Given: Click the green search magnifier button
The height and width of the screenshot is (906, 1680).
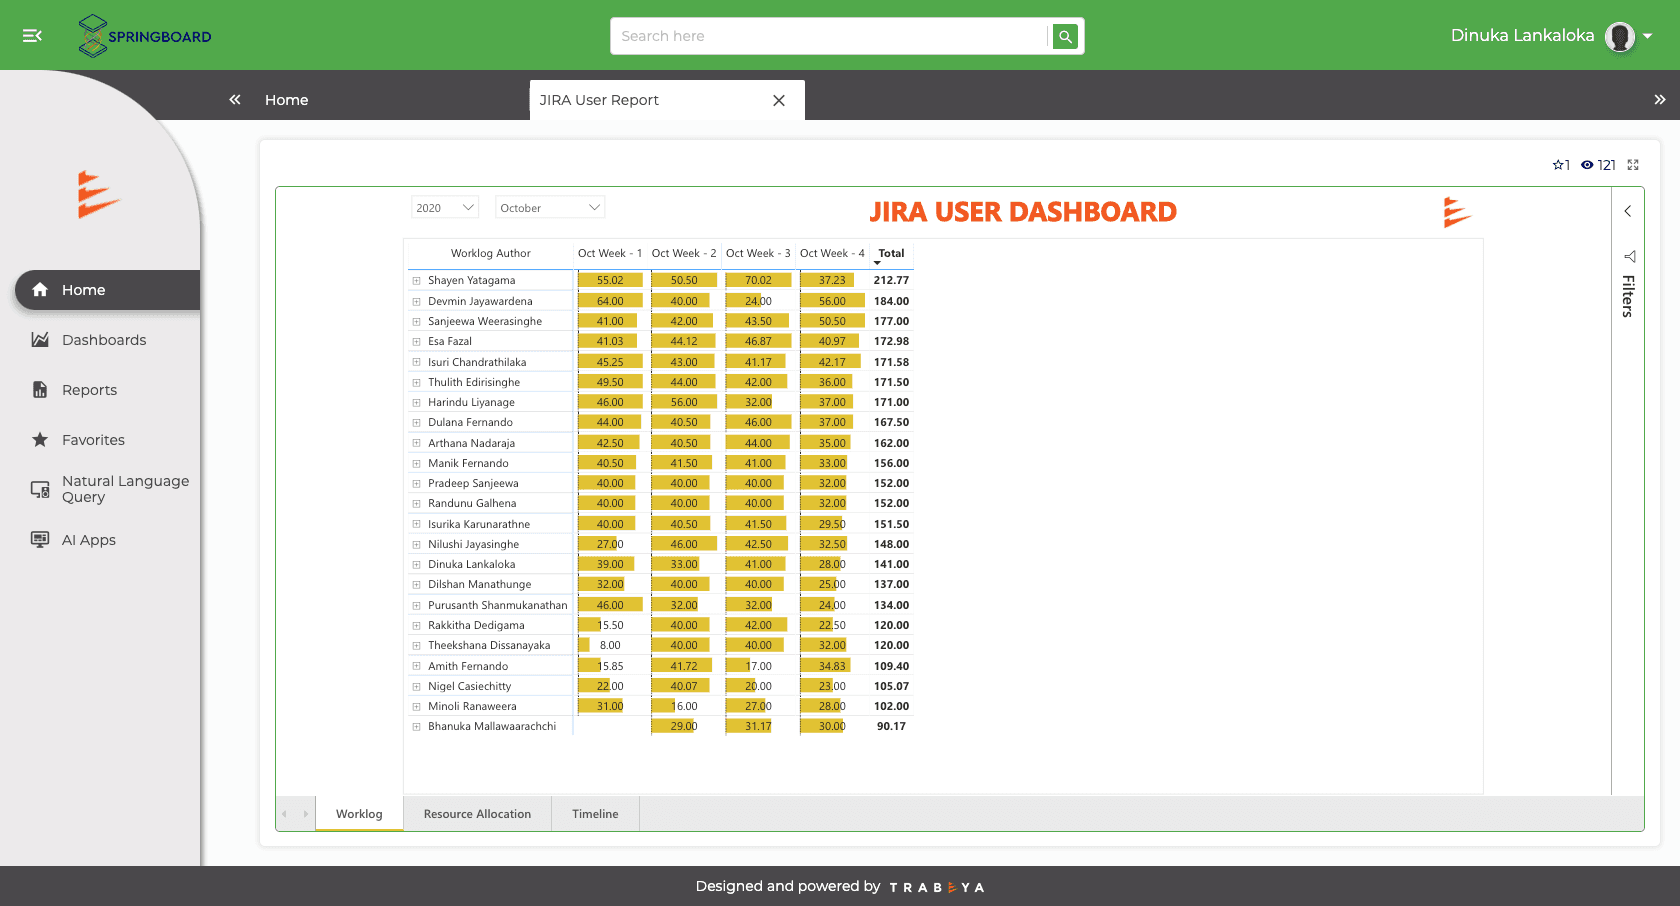Looking at the screenshot, I should coord(1065,36).
